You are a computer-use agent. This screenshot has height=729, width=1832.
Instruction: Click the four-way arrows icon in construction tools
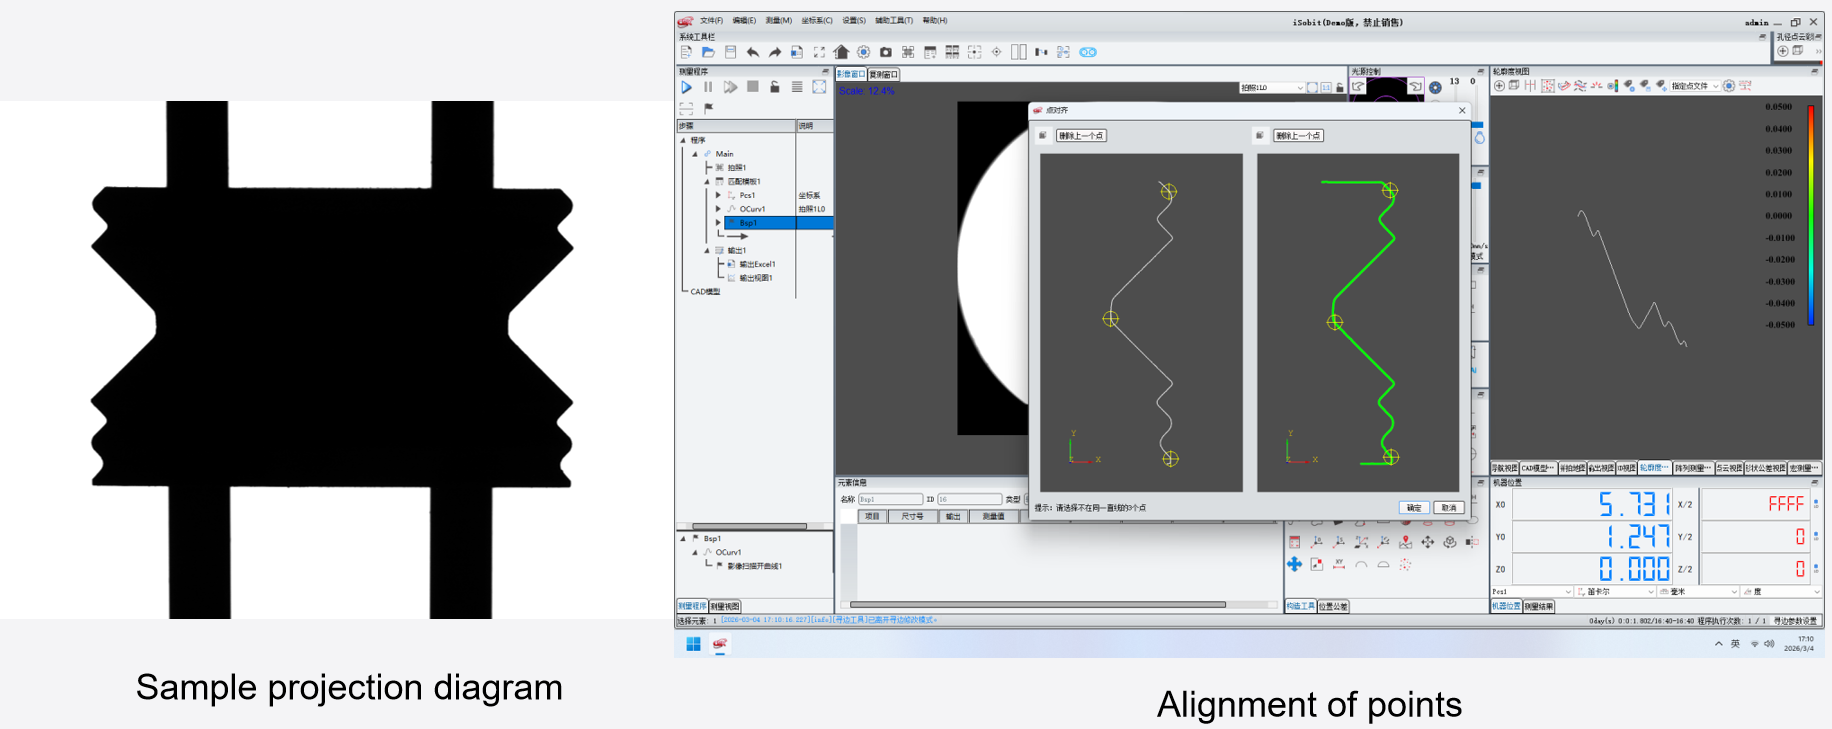1427,542
